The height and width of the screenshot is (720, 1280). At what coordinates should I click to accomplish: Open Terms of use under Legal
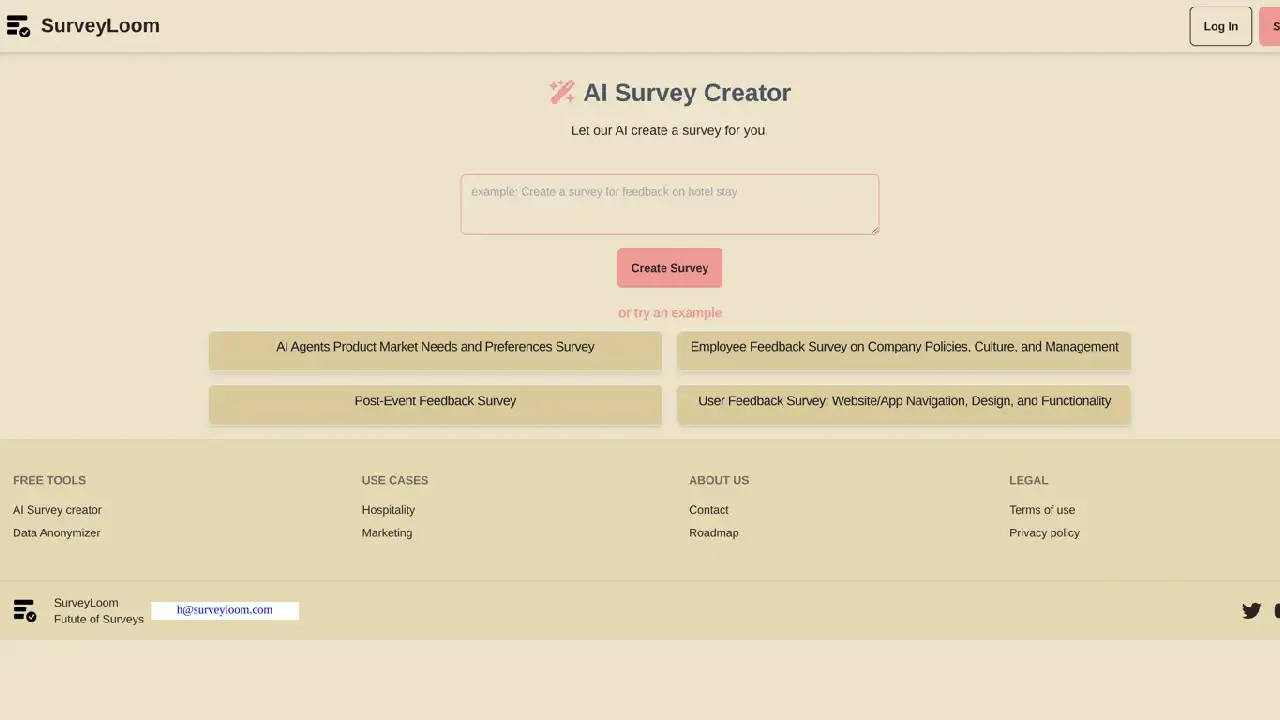(x=1042, y=510)
